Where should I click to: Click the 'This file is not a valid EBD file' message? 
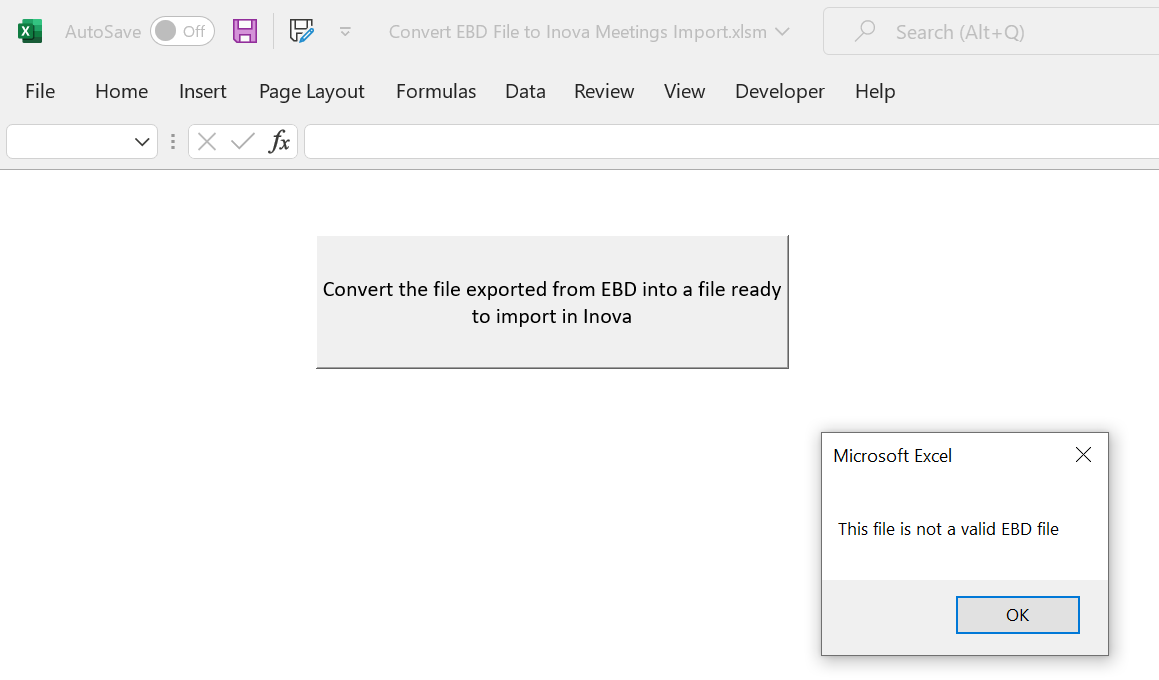pyautogui.click(x=948, y=529)
